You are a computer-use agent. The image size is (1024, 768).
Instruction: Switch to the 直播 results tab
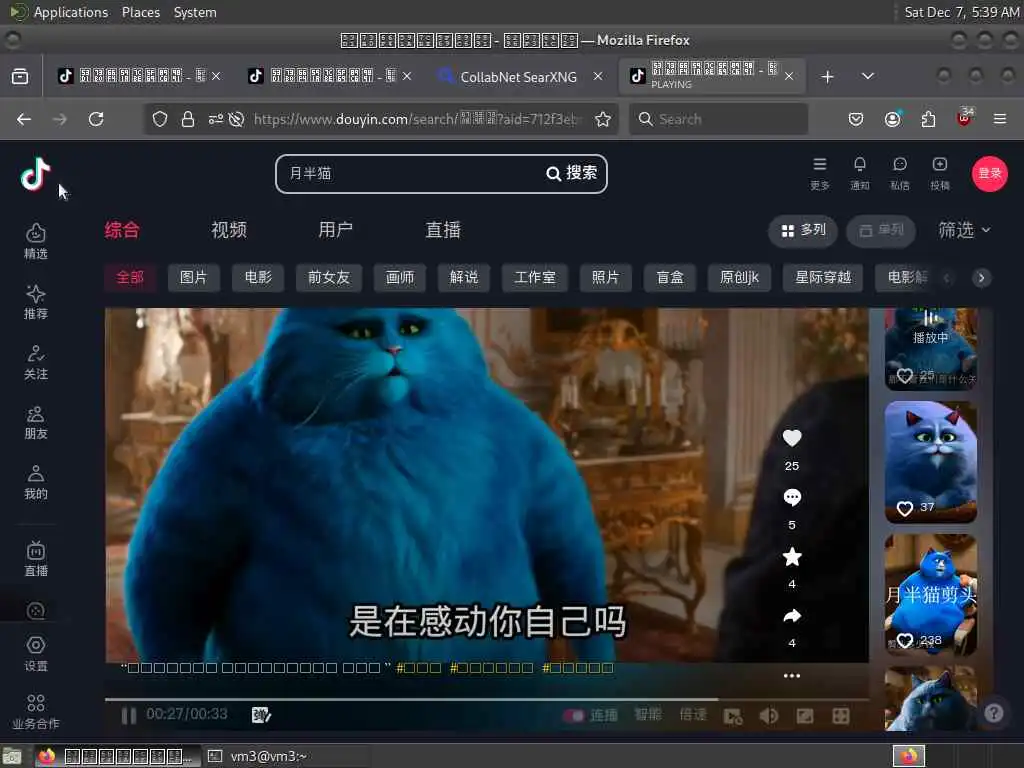[x=443, y=230]
